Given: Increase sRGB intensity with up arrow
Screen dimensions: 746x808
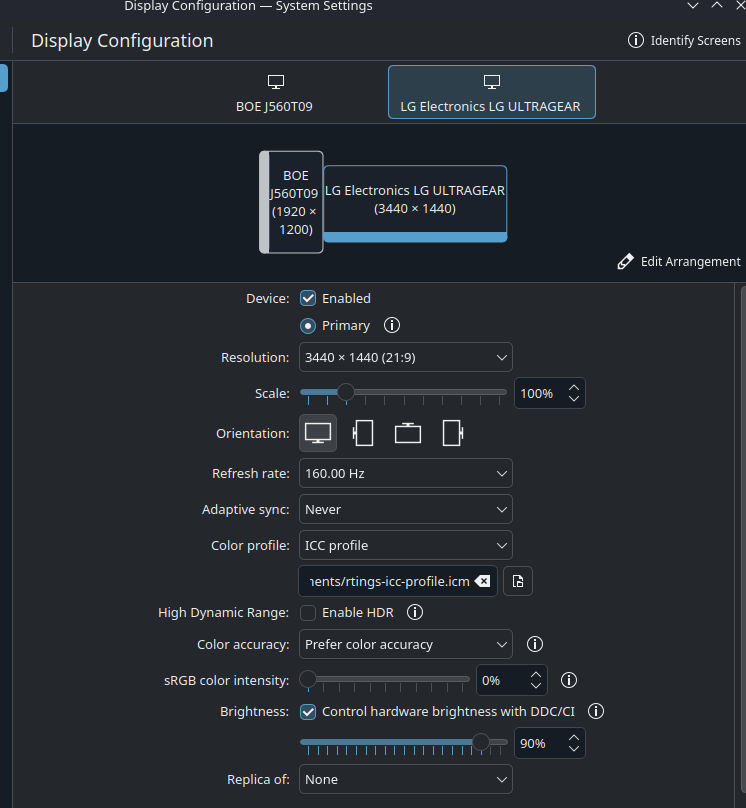Looking at the screenshot, I should (x=536, y=675).
